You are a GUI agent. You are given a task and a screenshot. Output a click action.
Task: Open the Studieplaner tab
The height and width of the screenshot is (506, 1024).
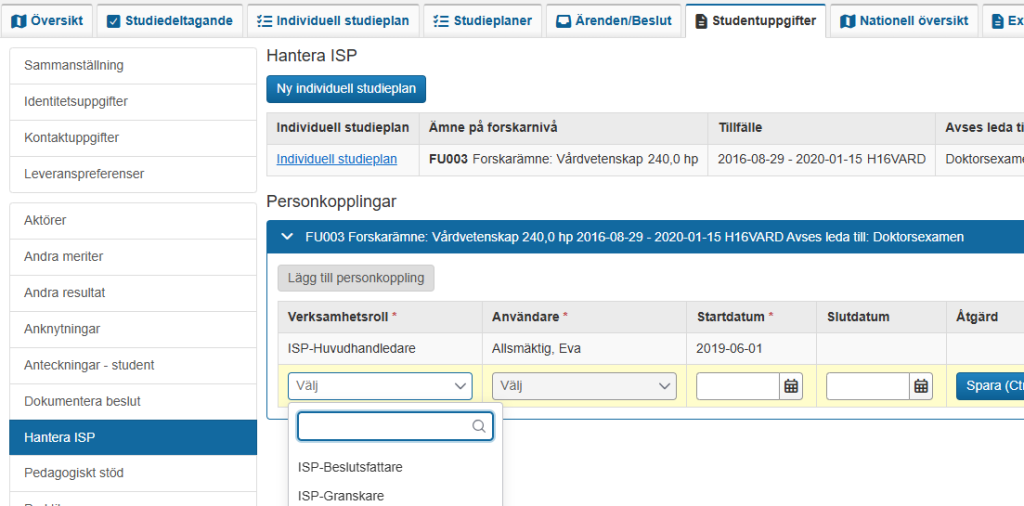pos(482,21)
